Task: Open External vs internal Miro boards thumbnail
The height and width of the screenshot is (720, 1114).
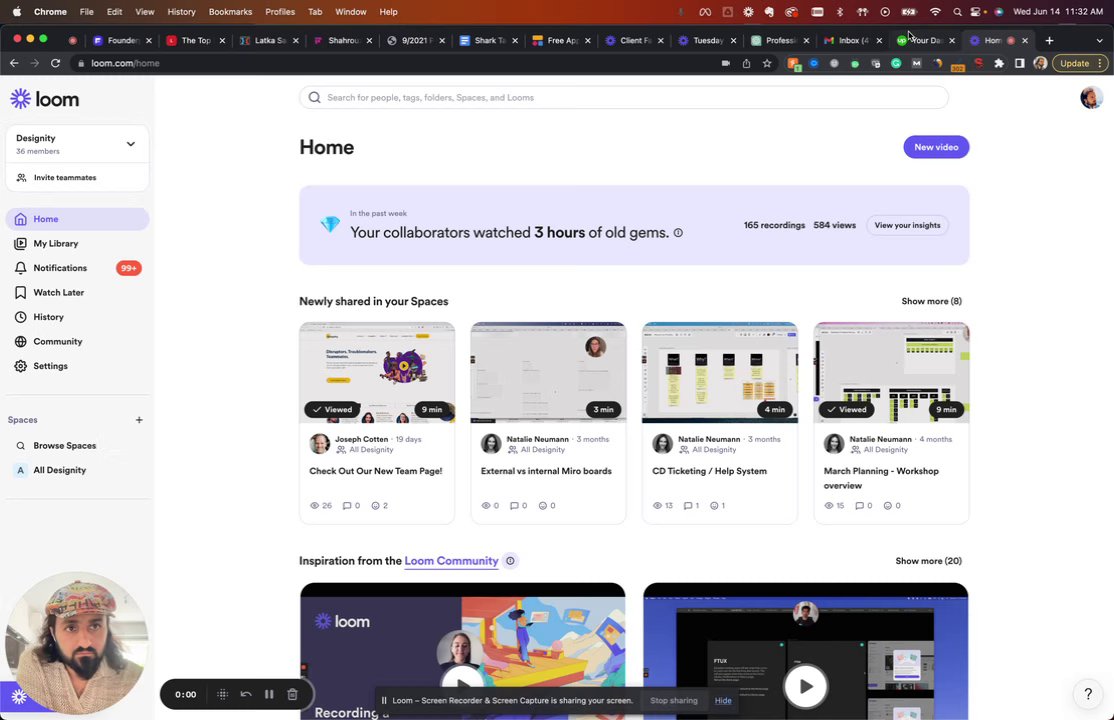Action: point(548,372)
